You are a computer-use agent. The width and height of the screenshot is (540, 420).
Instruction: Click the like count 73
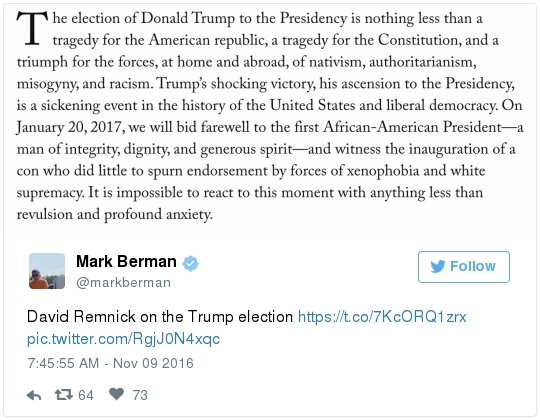pyautogui.click(x=140, y=395)
